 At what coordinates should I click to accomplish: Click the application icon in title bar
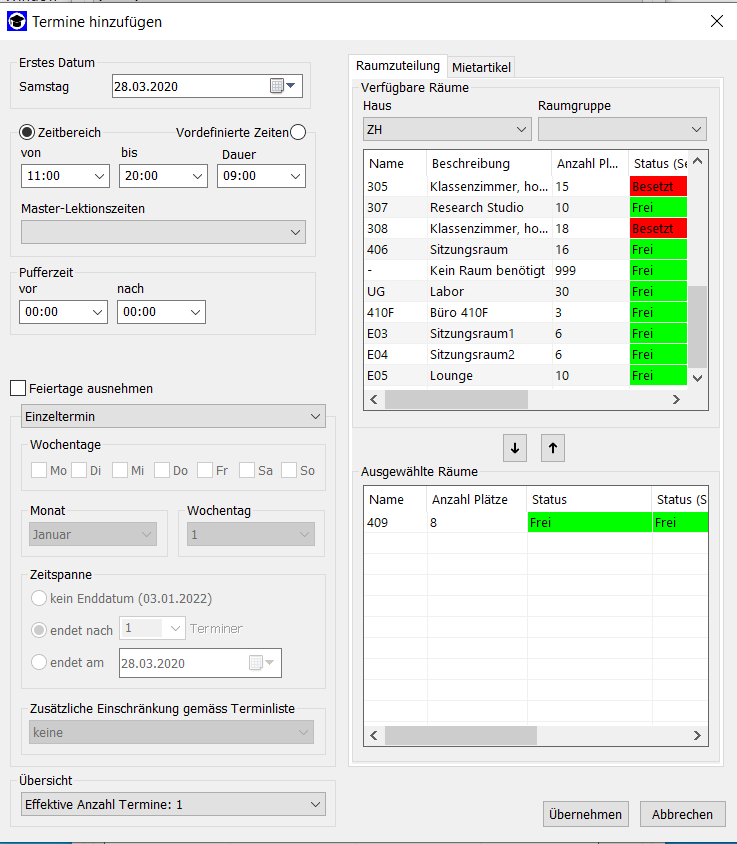click(17, 21)
